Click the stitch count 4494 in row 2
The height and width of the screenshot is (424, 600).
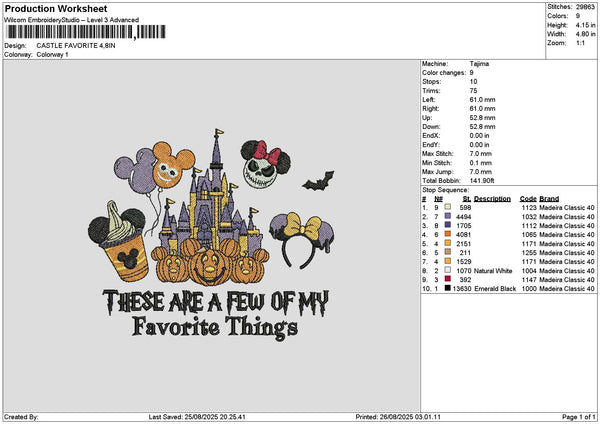(x=463, y=217)
